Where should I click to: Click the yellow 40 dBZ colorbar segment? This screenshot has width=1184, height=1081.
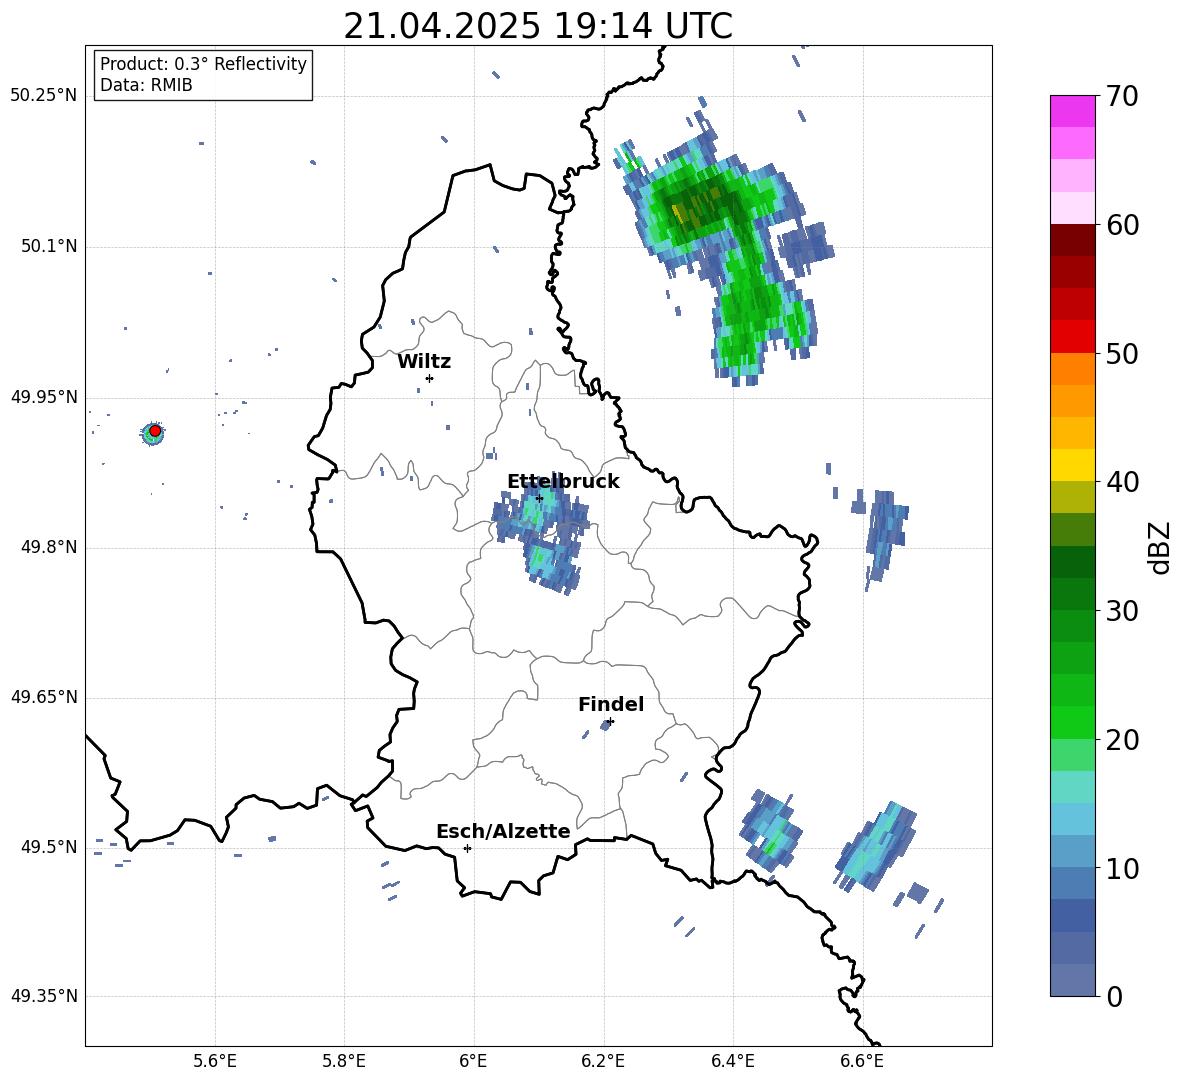(x=1073, y=465)
